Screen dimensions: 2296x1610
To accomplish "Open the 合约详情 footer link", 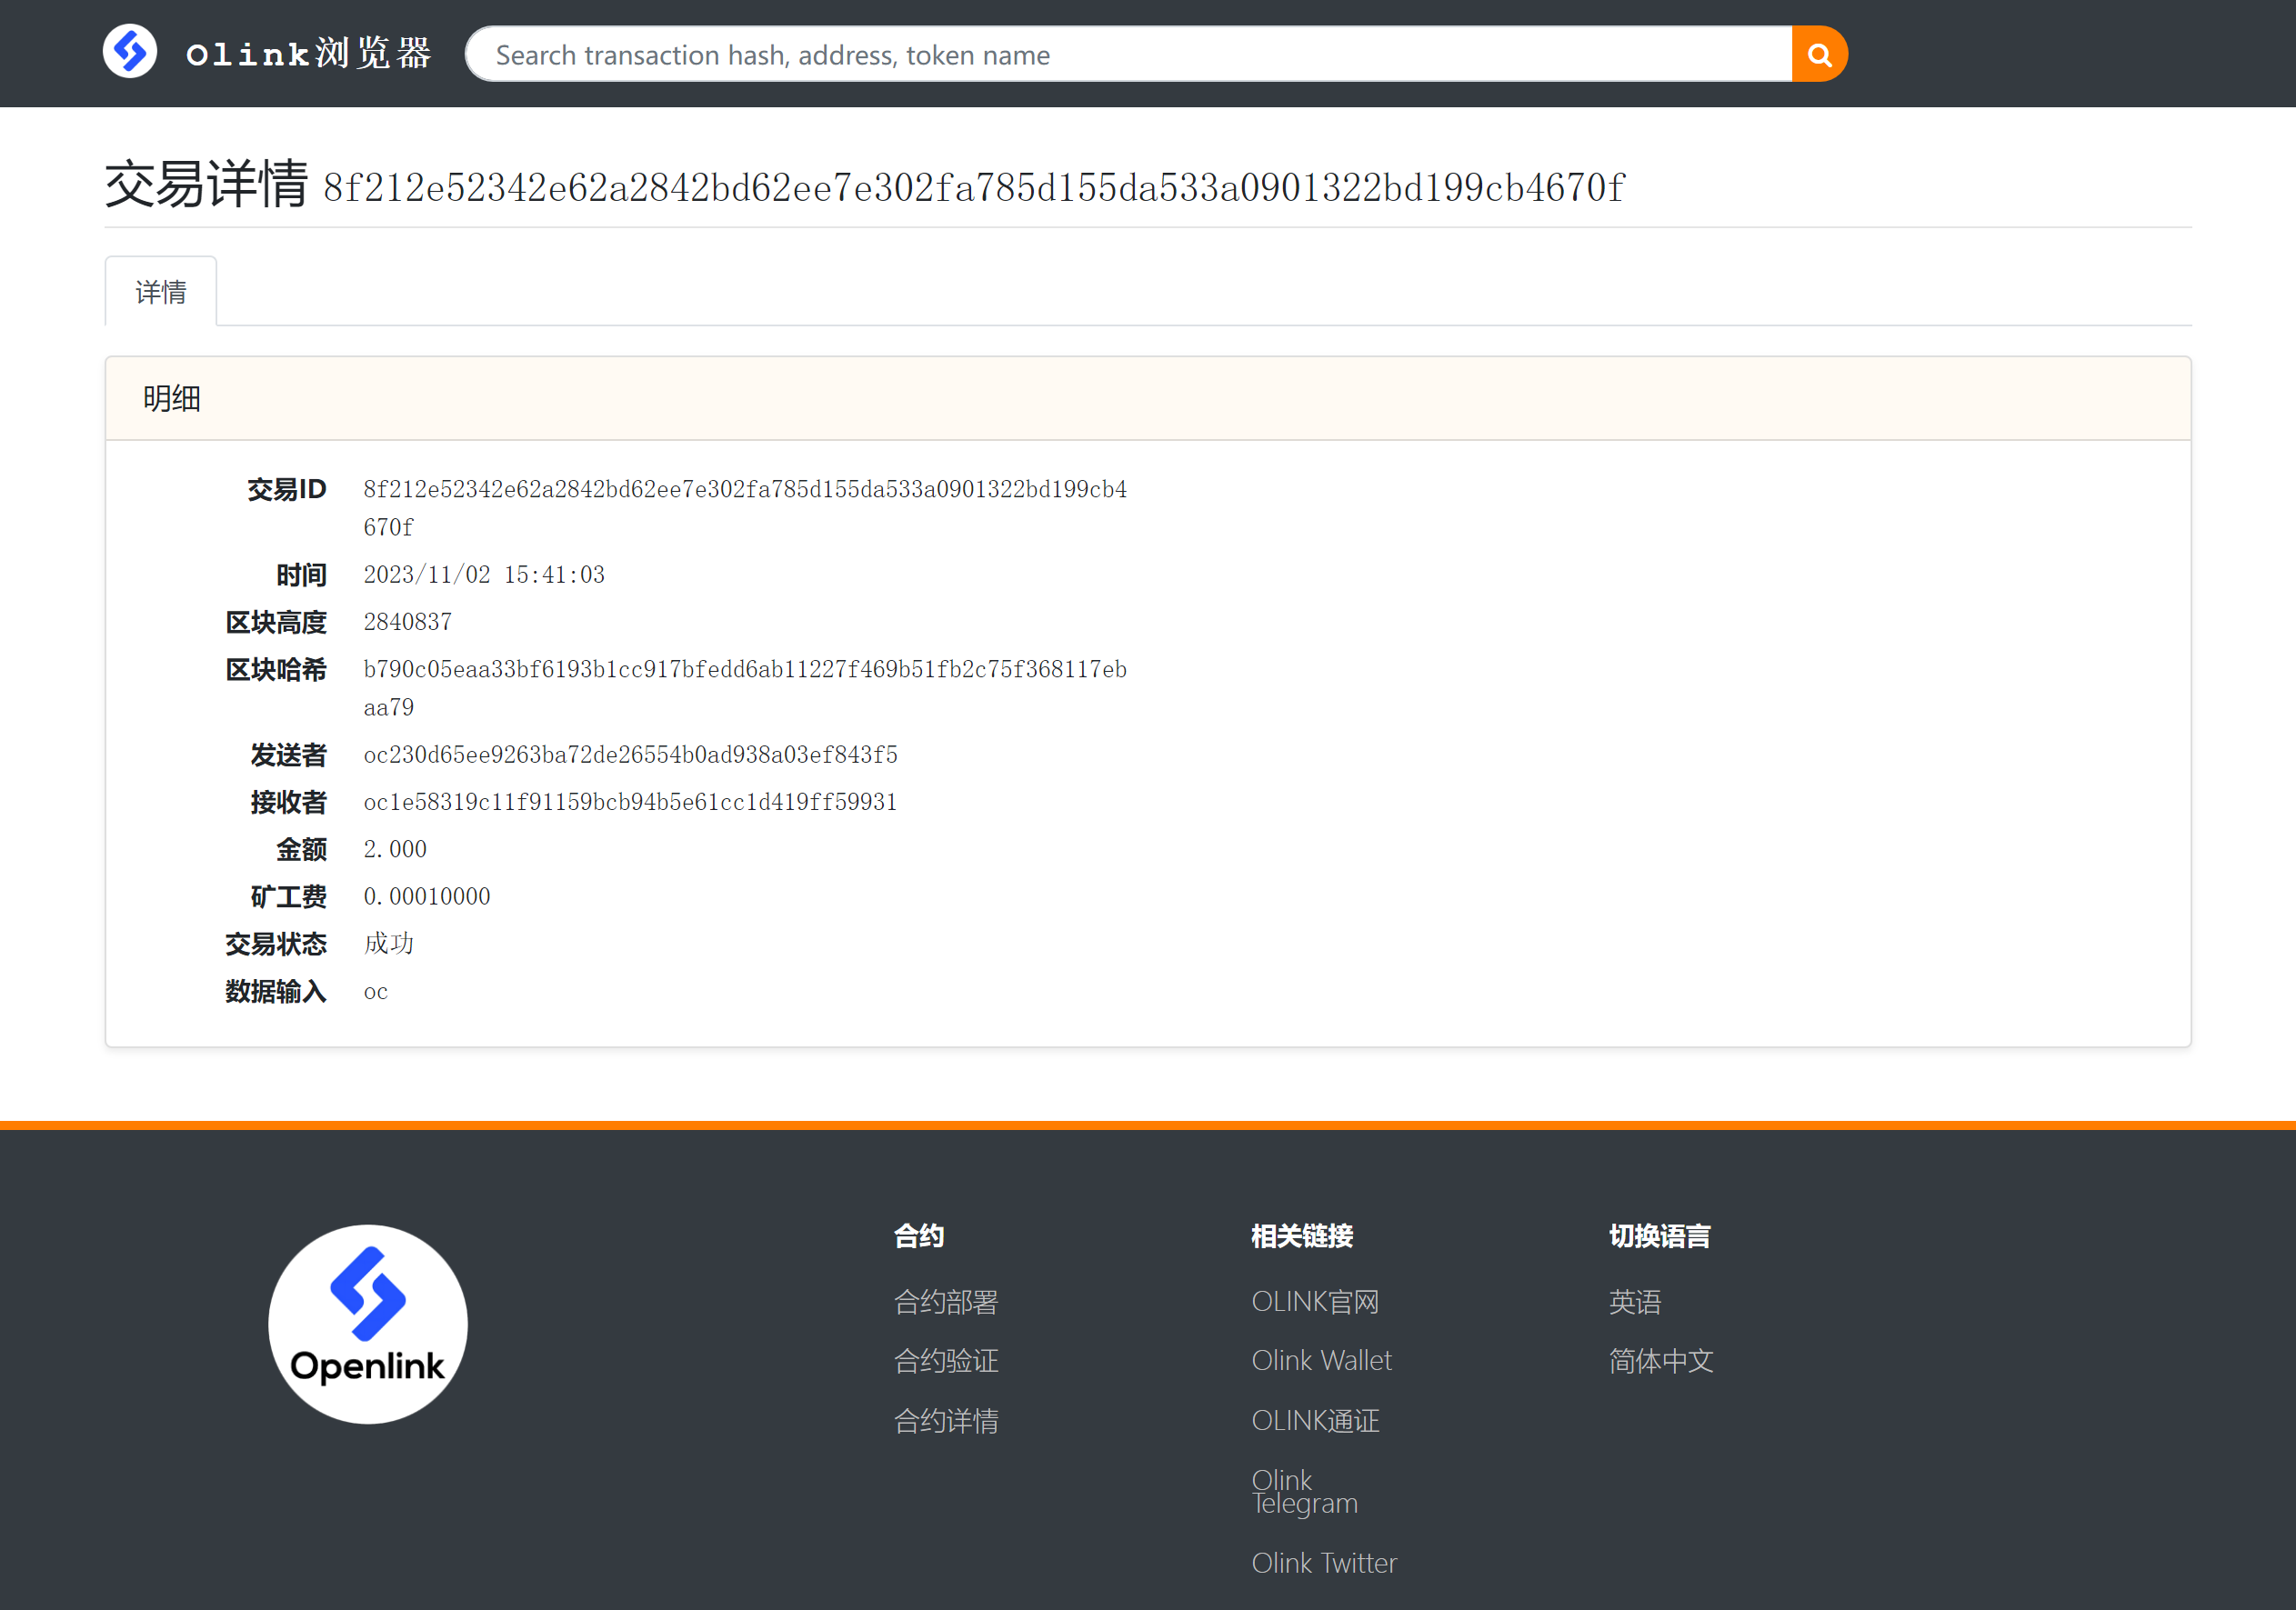I will (x=945, y=1421).
